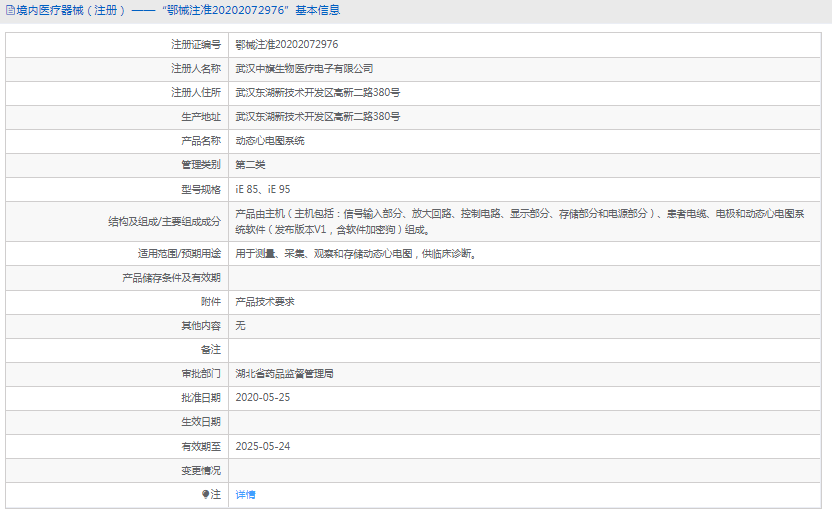
Task: Click model specification iE 85、iE 95
Action: 263,189
